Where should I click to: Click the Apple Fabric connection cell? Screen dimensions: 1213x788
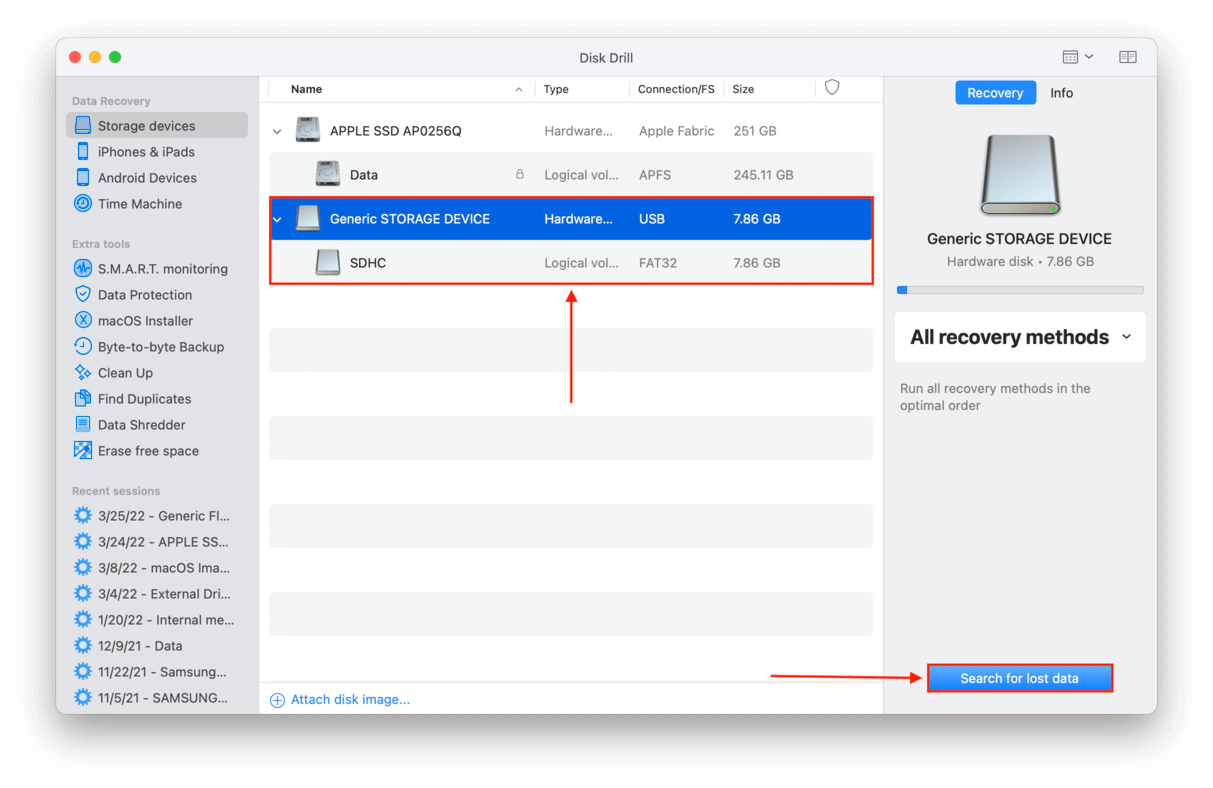click(676, 131)
